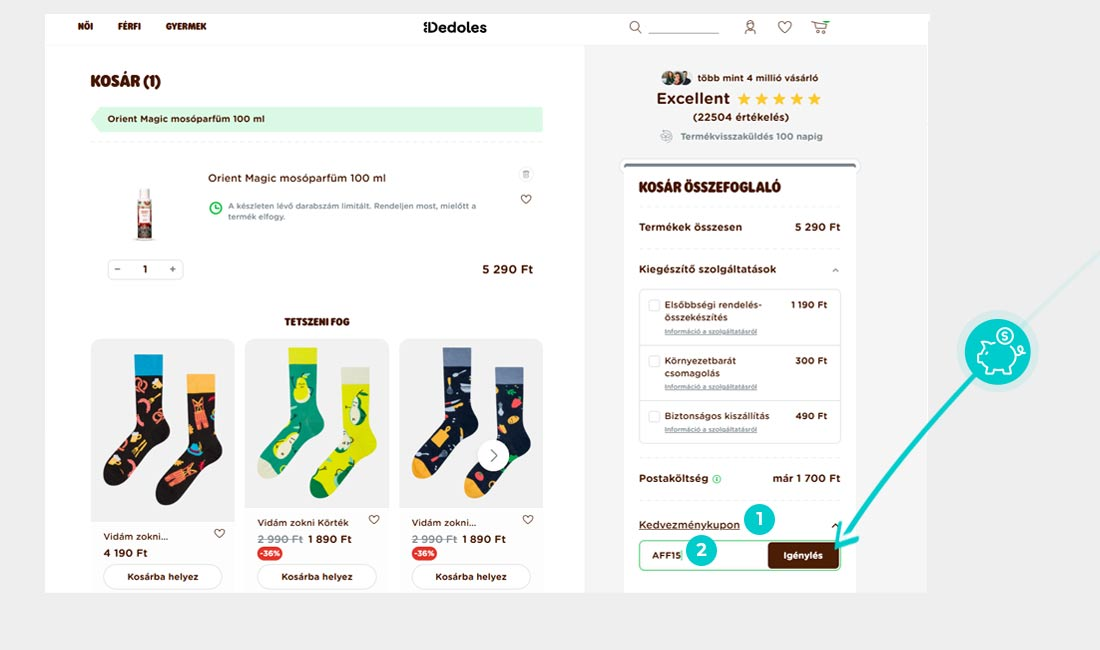Increase quantity with plus button

(173, 269)
